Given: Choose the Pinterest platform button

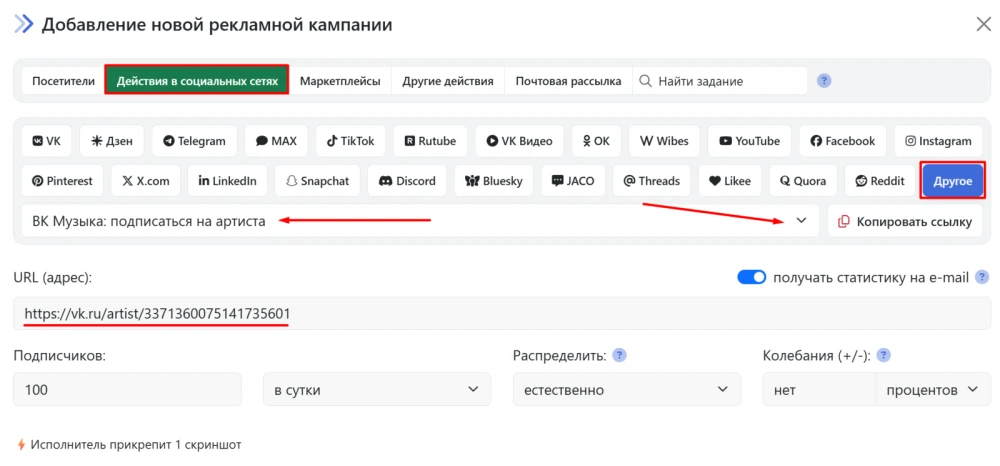Looking at the screenshot, I should pyautogui.click(x=62, y=181).
